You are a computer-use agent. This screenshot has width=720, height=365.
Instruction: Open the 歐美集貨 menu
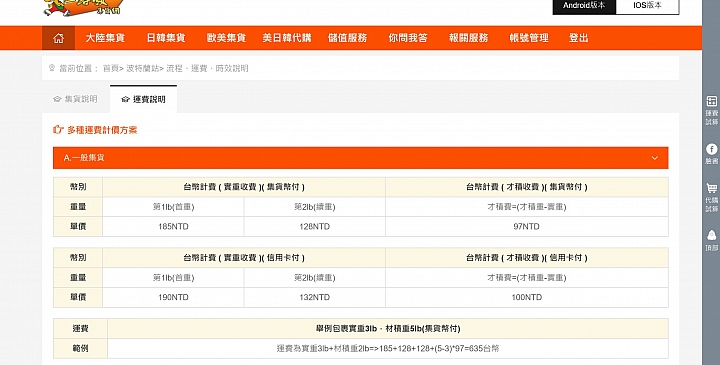pos(226,38)
